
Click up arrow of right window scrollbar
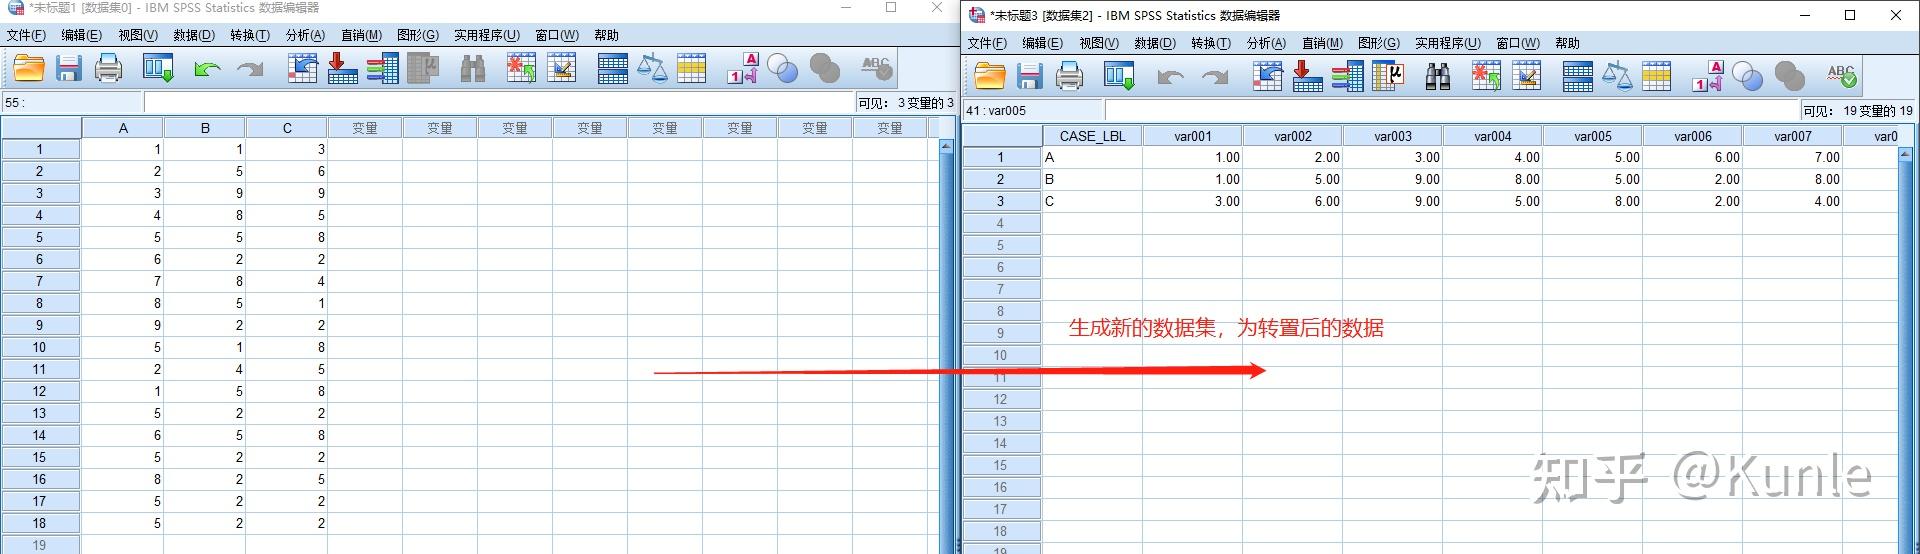[1905, 155]
